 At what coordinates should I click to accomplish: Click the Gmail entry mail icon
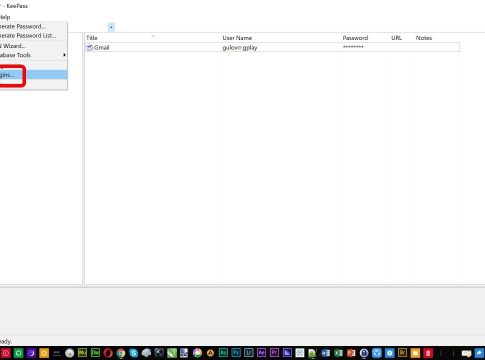[89, 48]
